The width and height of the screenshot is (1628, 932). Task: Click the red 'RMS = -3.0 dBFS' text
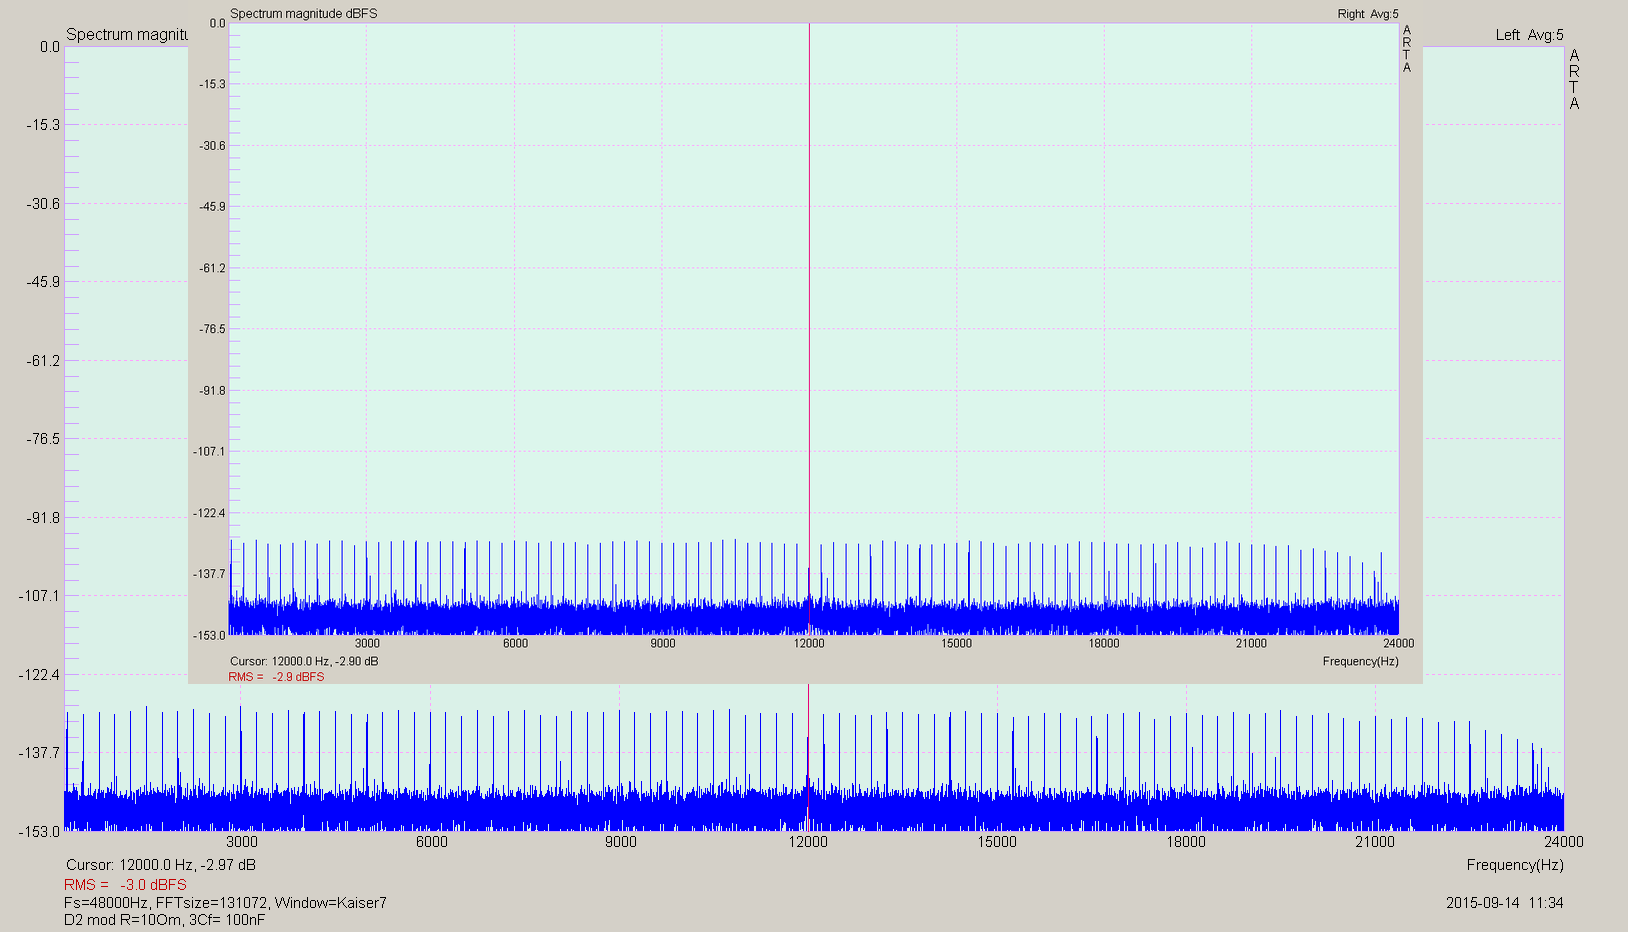coord(125,885)
